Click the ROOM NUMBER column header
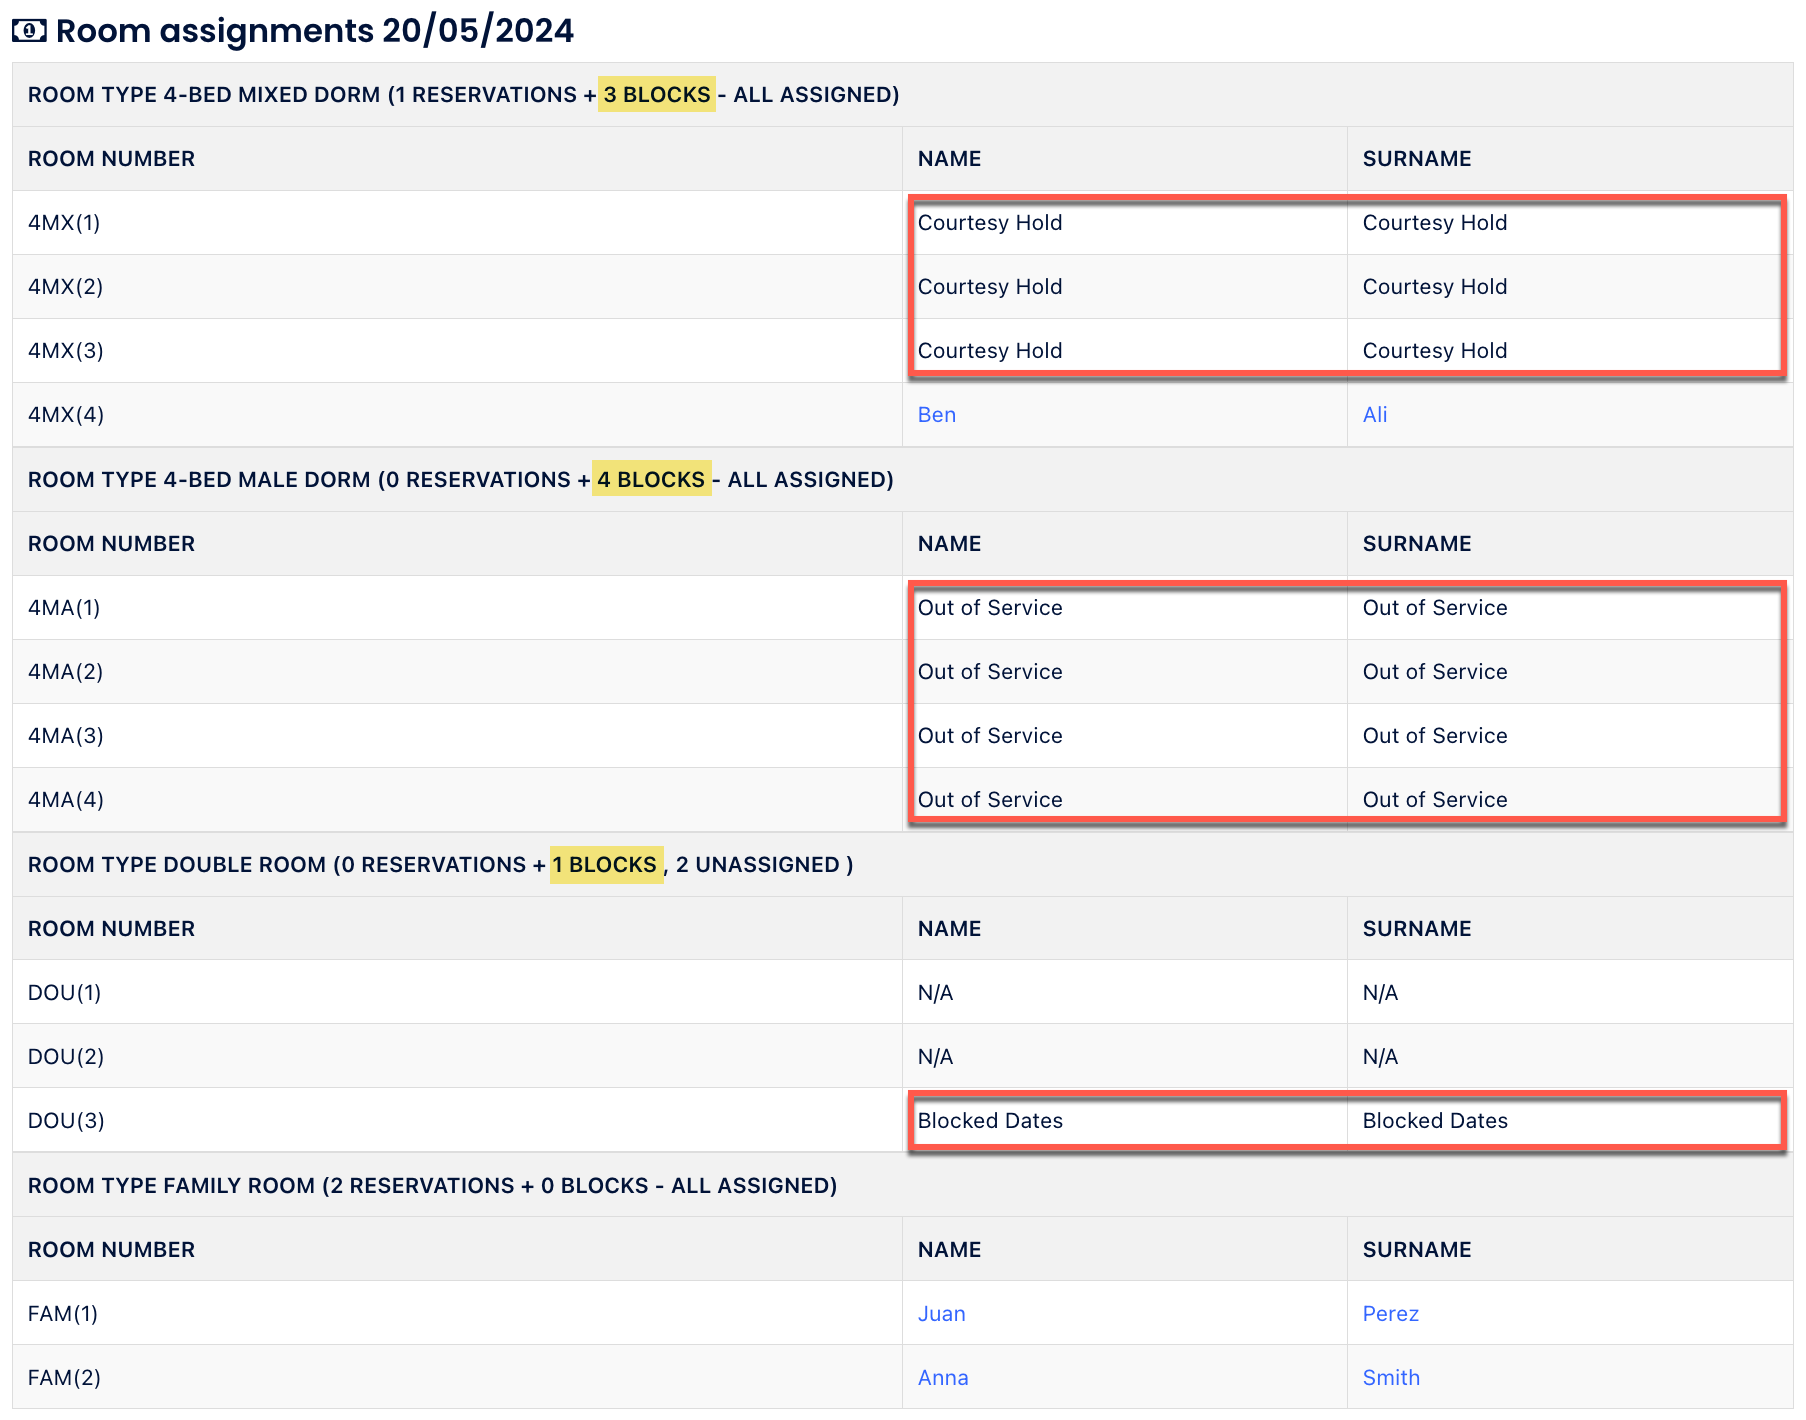Screen dimensions: 1806x1420 pos(111,158)
